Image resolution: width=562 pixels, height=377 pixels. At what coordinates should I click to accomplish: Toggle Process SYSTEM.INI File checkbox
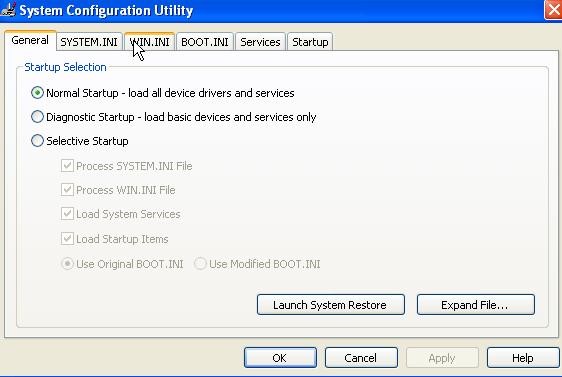(x=67, y=166)
